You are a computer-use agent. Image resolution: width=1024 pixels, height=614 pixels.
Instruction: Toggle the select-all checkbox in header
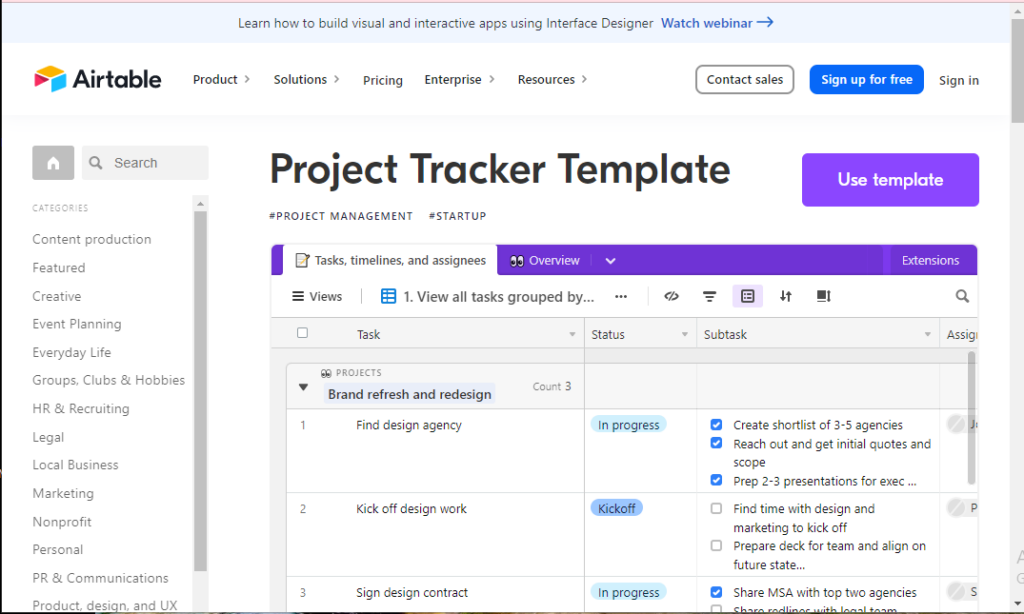point(303,333)
